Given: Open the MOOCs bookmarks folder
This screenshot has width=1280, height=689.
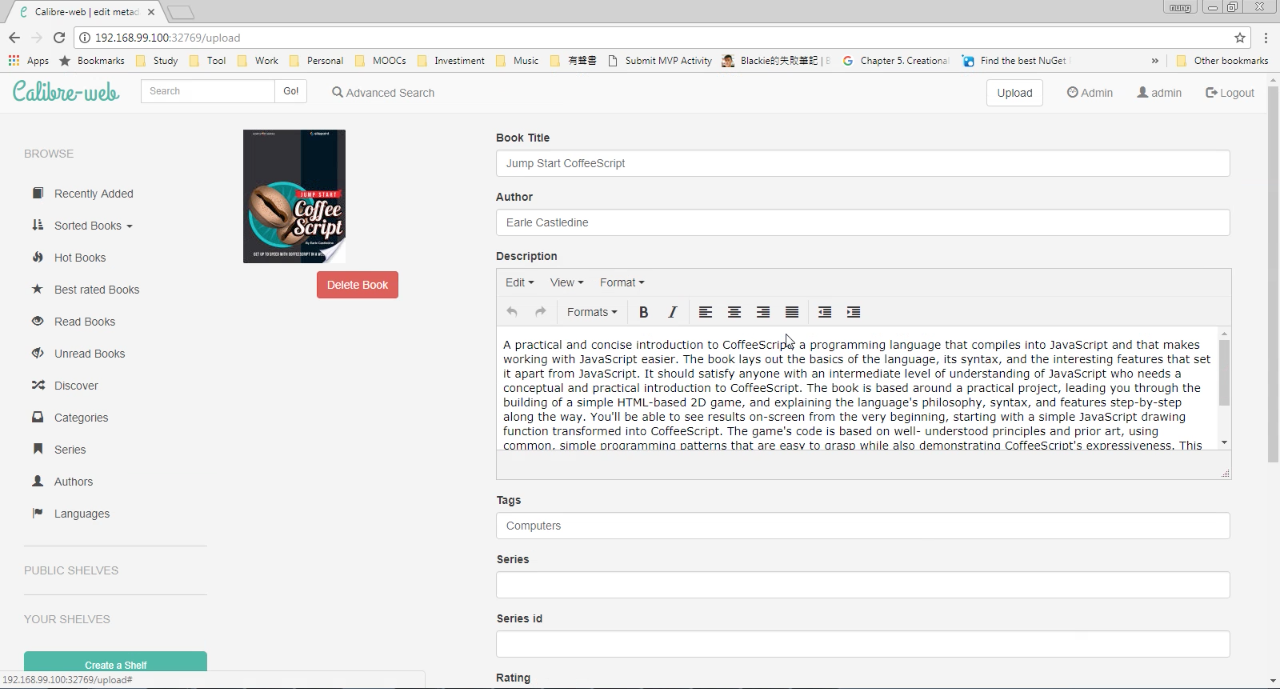Looking at the screenshot, I should tap(380, 61).
